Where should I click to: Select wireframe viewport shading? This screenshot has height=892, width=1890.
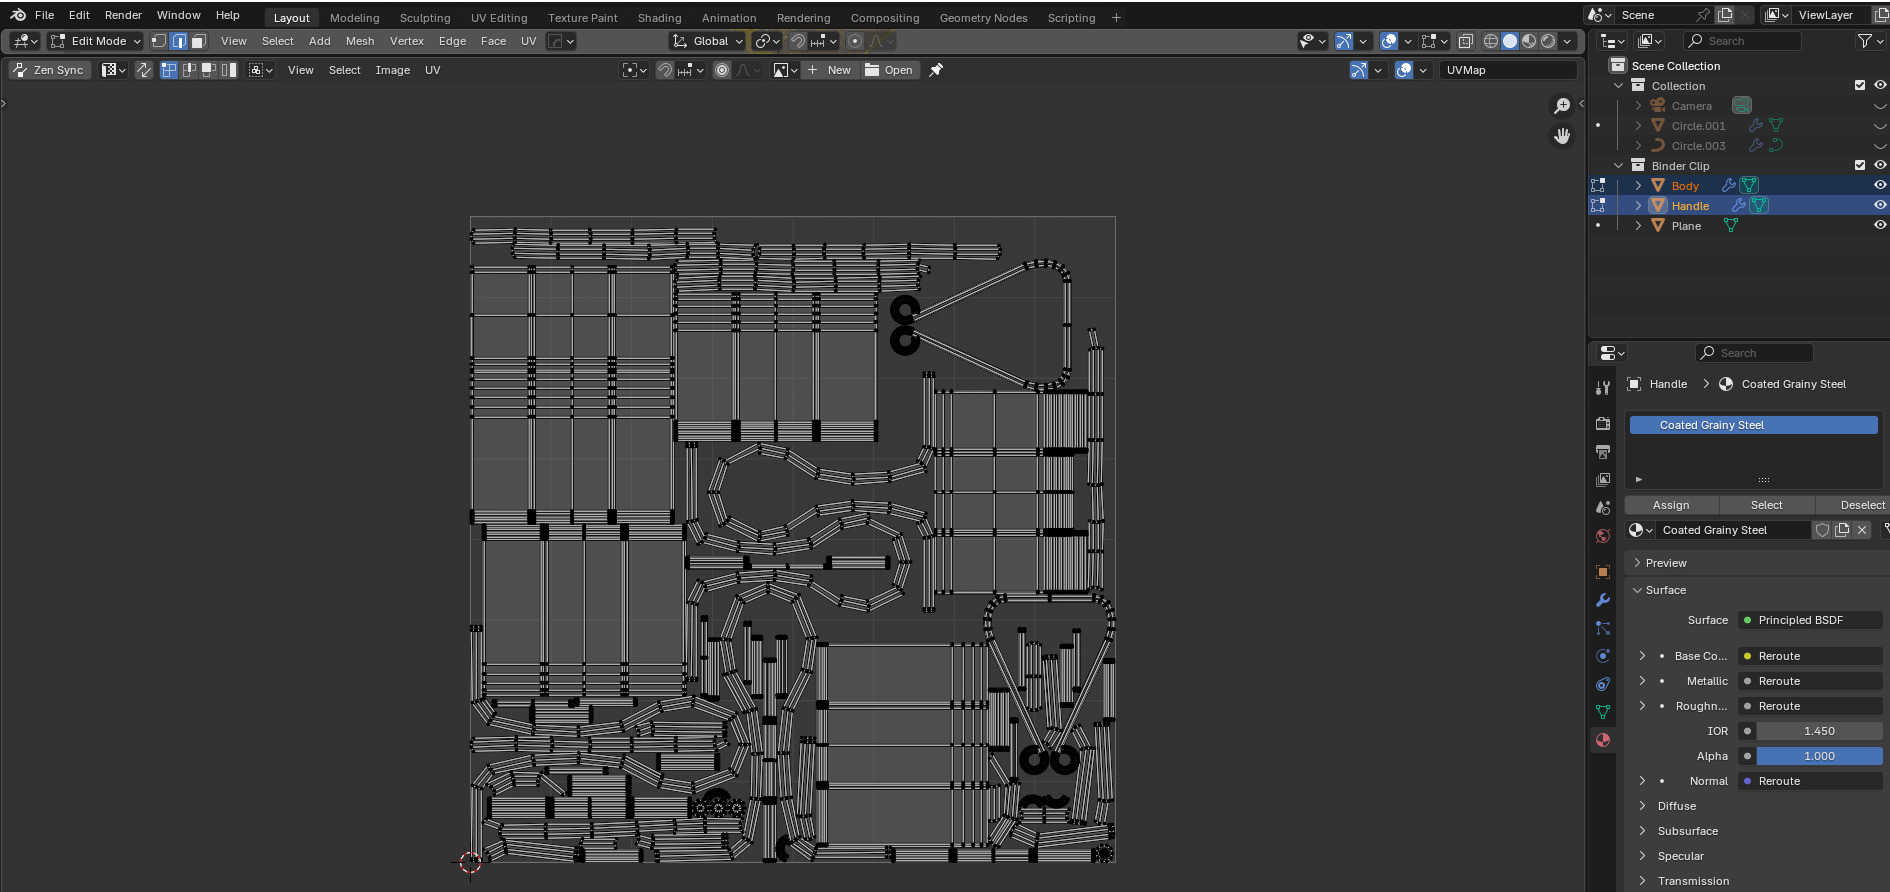click(x=1491, y=41)
